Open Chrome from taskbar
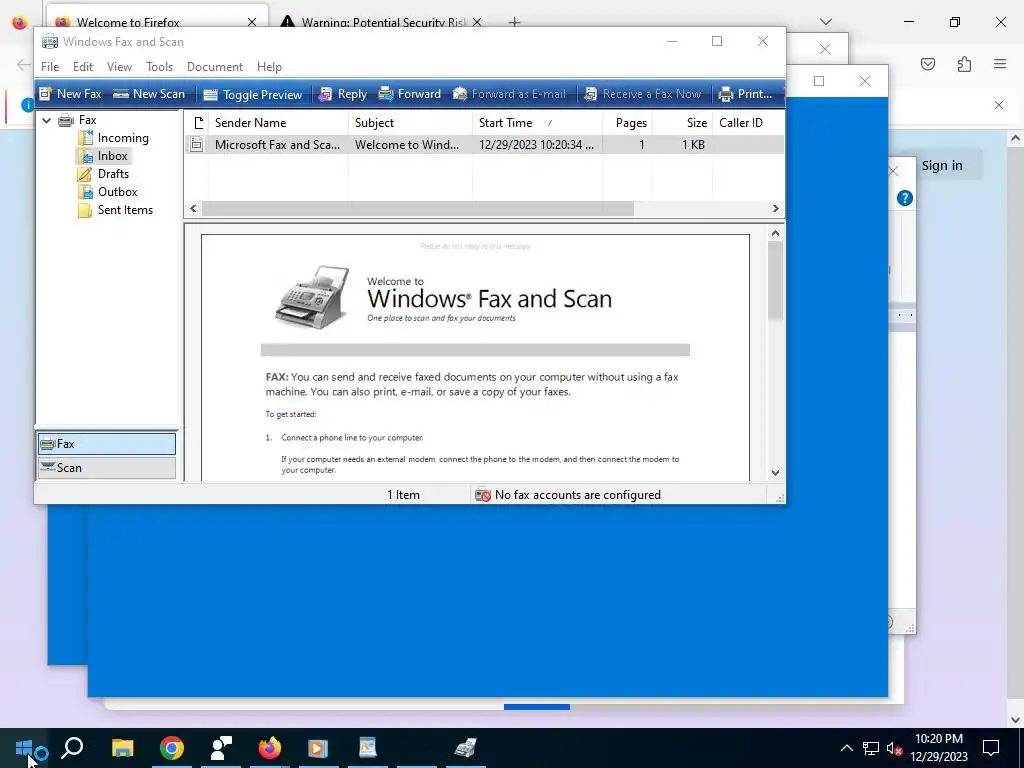Image resolution: width=1024 pixels, height=768 pixels. 172,748
